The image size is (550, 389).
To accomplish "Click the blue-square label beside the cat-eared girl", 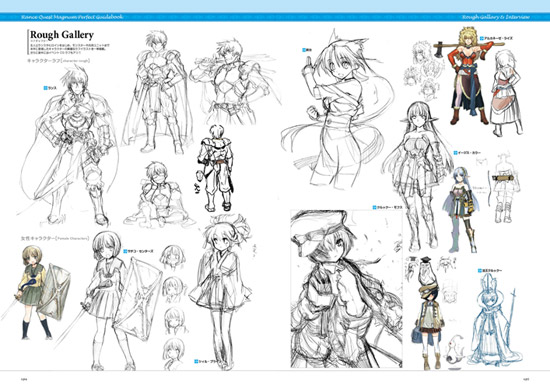I will 307,50.
